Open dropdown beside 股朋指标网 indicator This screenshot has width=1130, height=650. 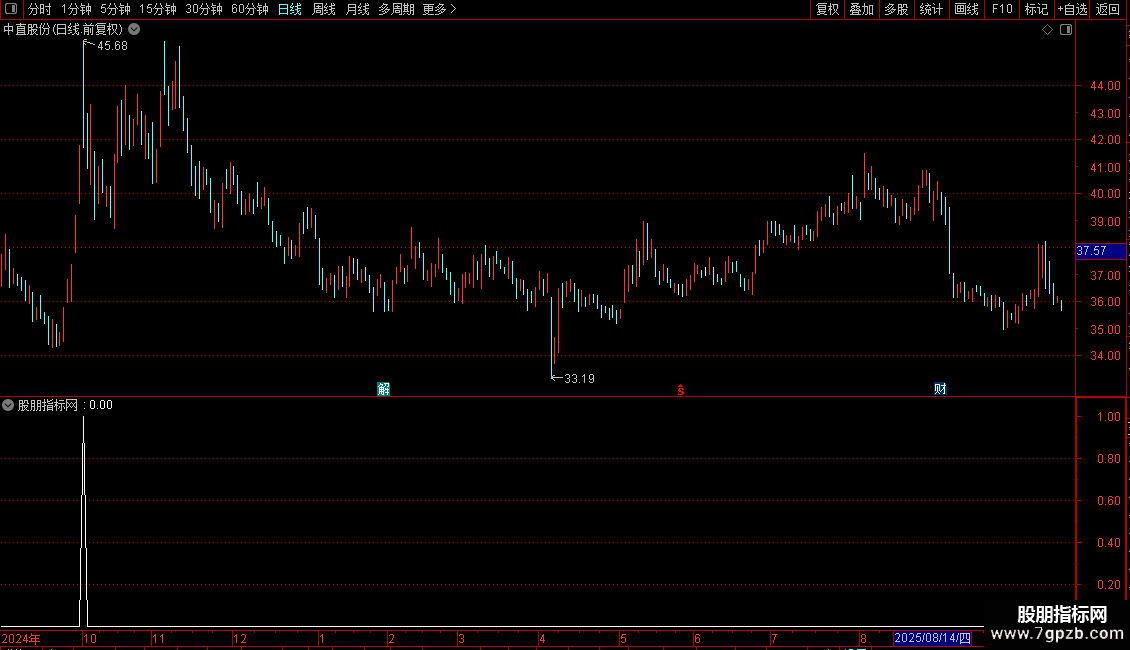(8, 405)
